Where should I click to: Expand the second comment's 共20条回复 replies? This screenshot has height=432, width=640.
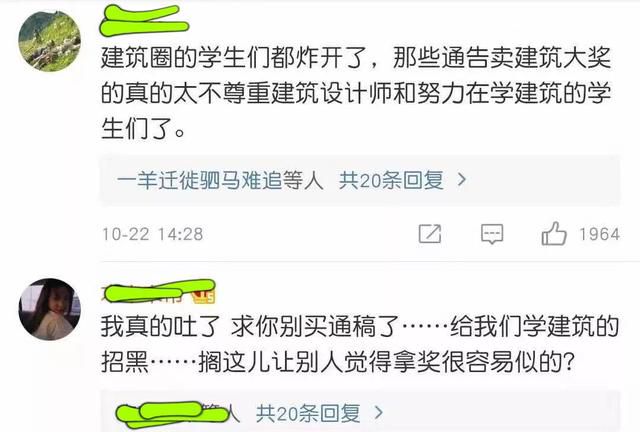[308, 413]
